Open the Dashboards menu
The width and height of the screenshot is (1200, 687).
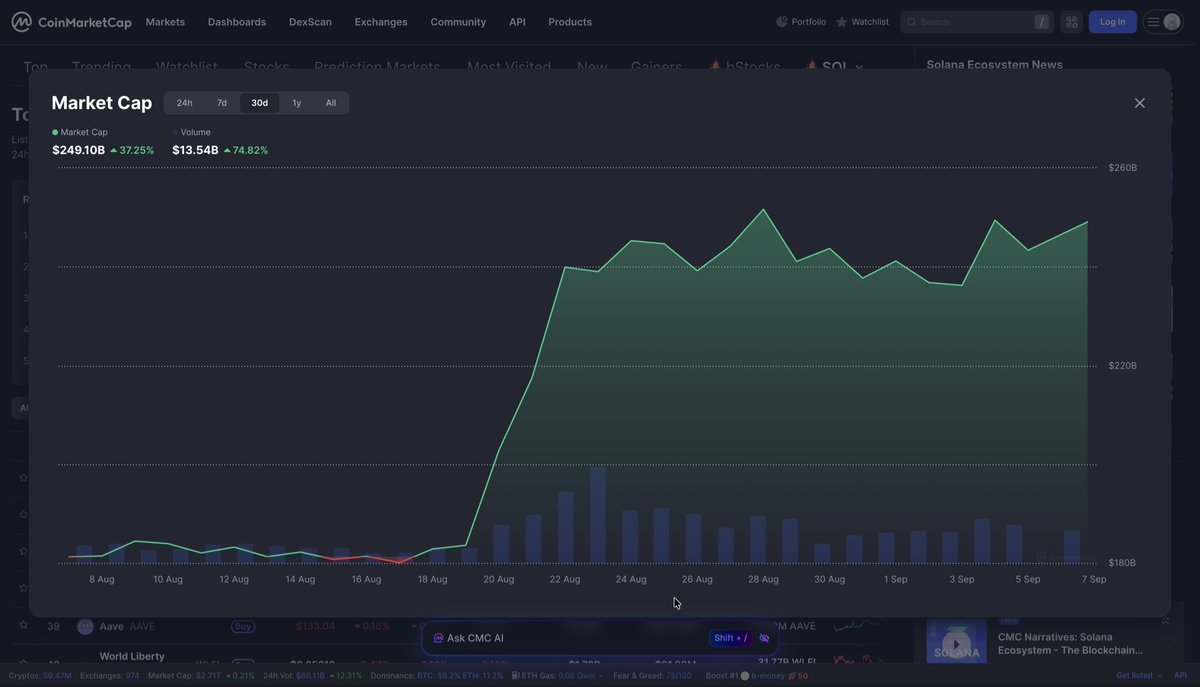tap(237, 22)
